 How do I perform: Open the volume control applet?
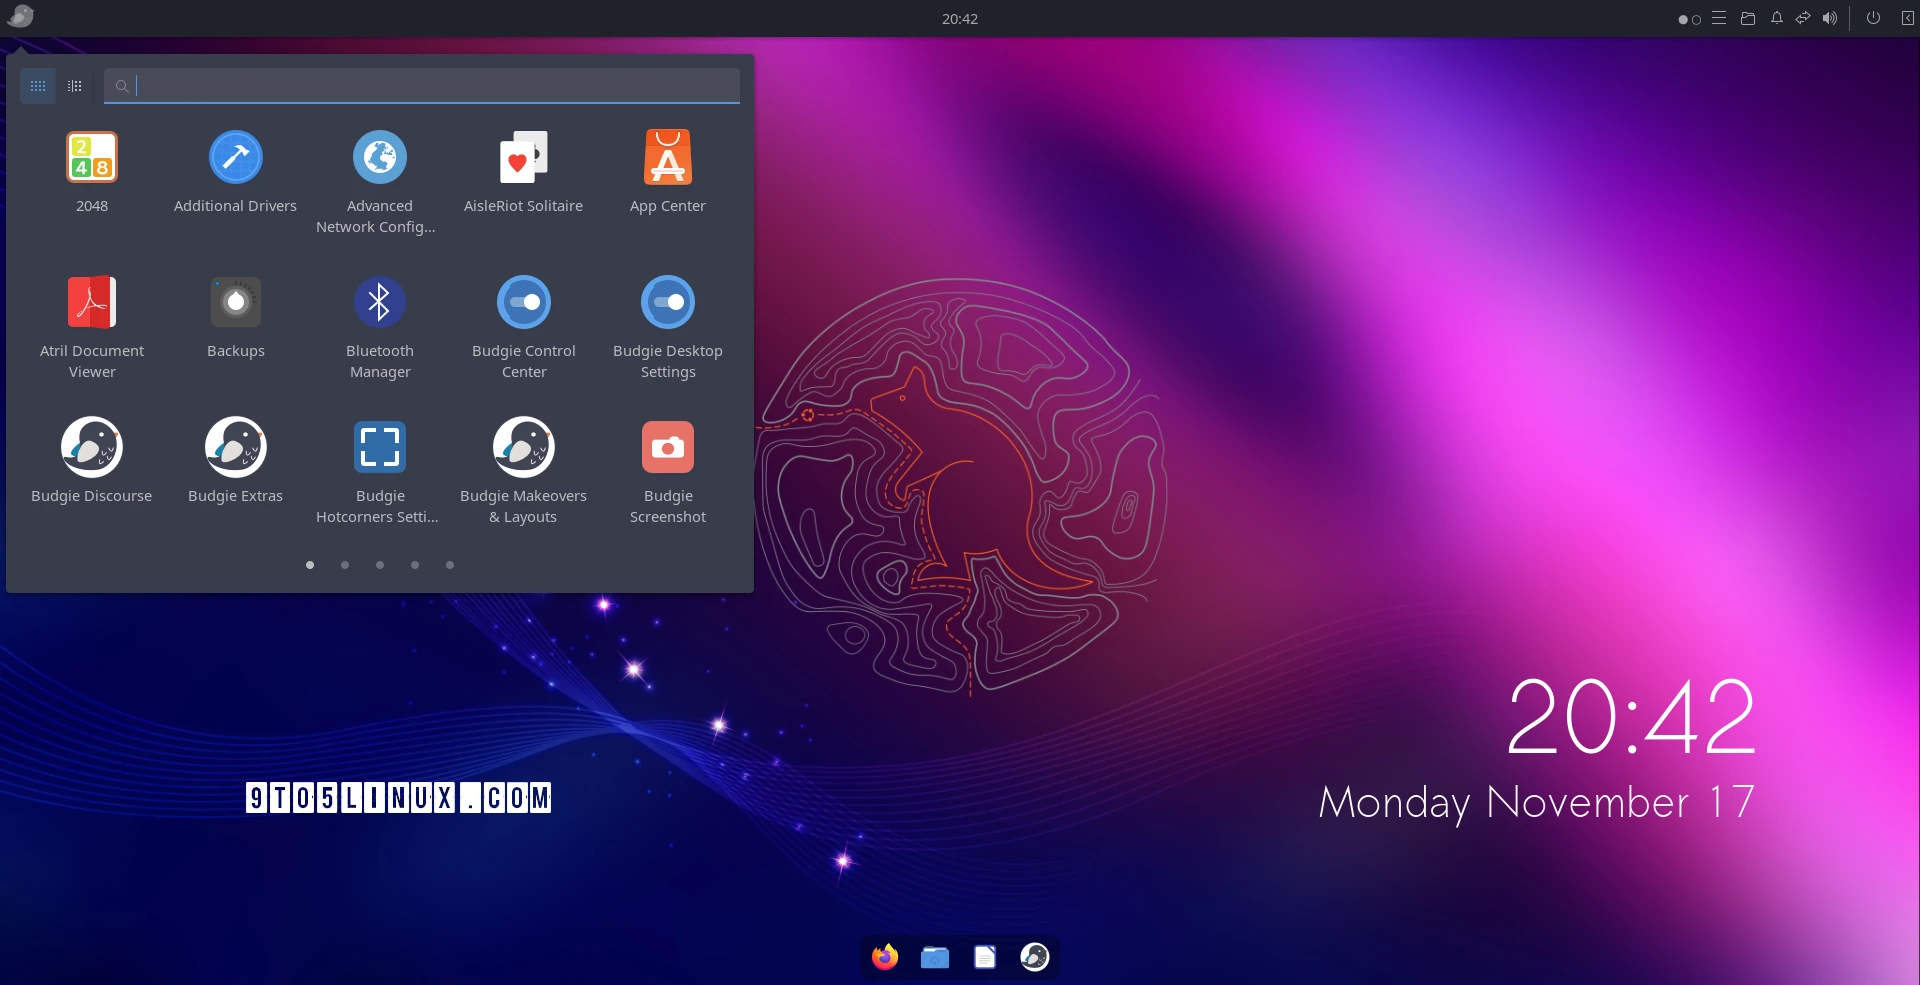(1830, 18)
